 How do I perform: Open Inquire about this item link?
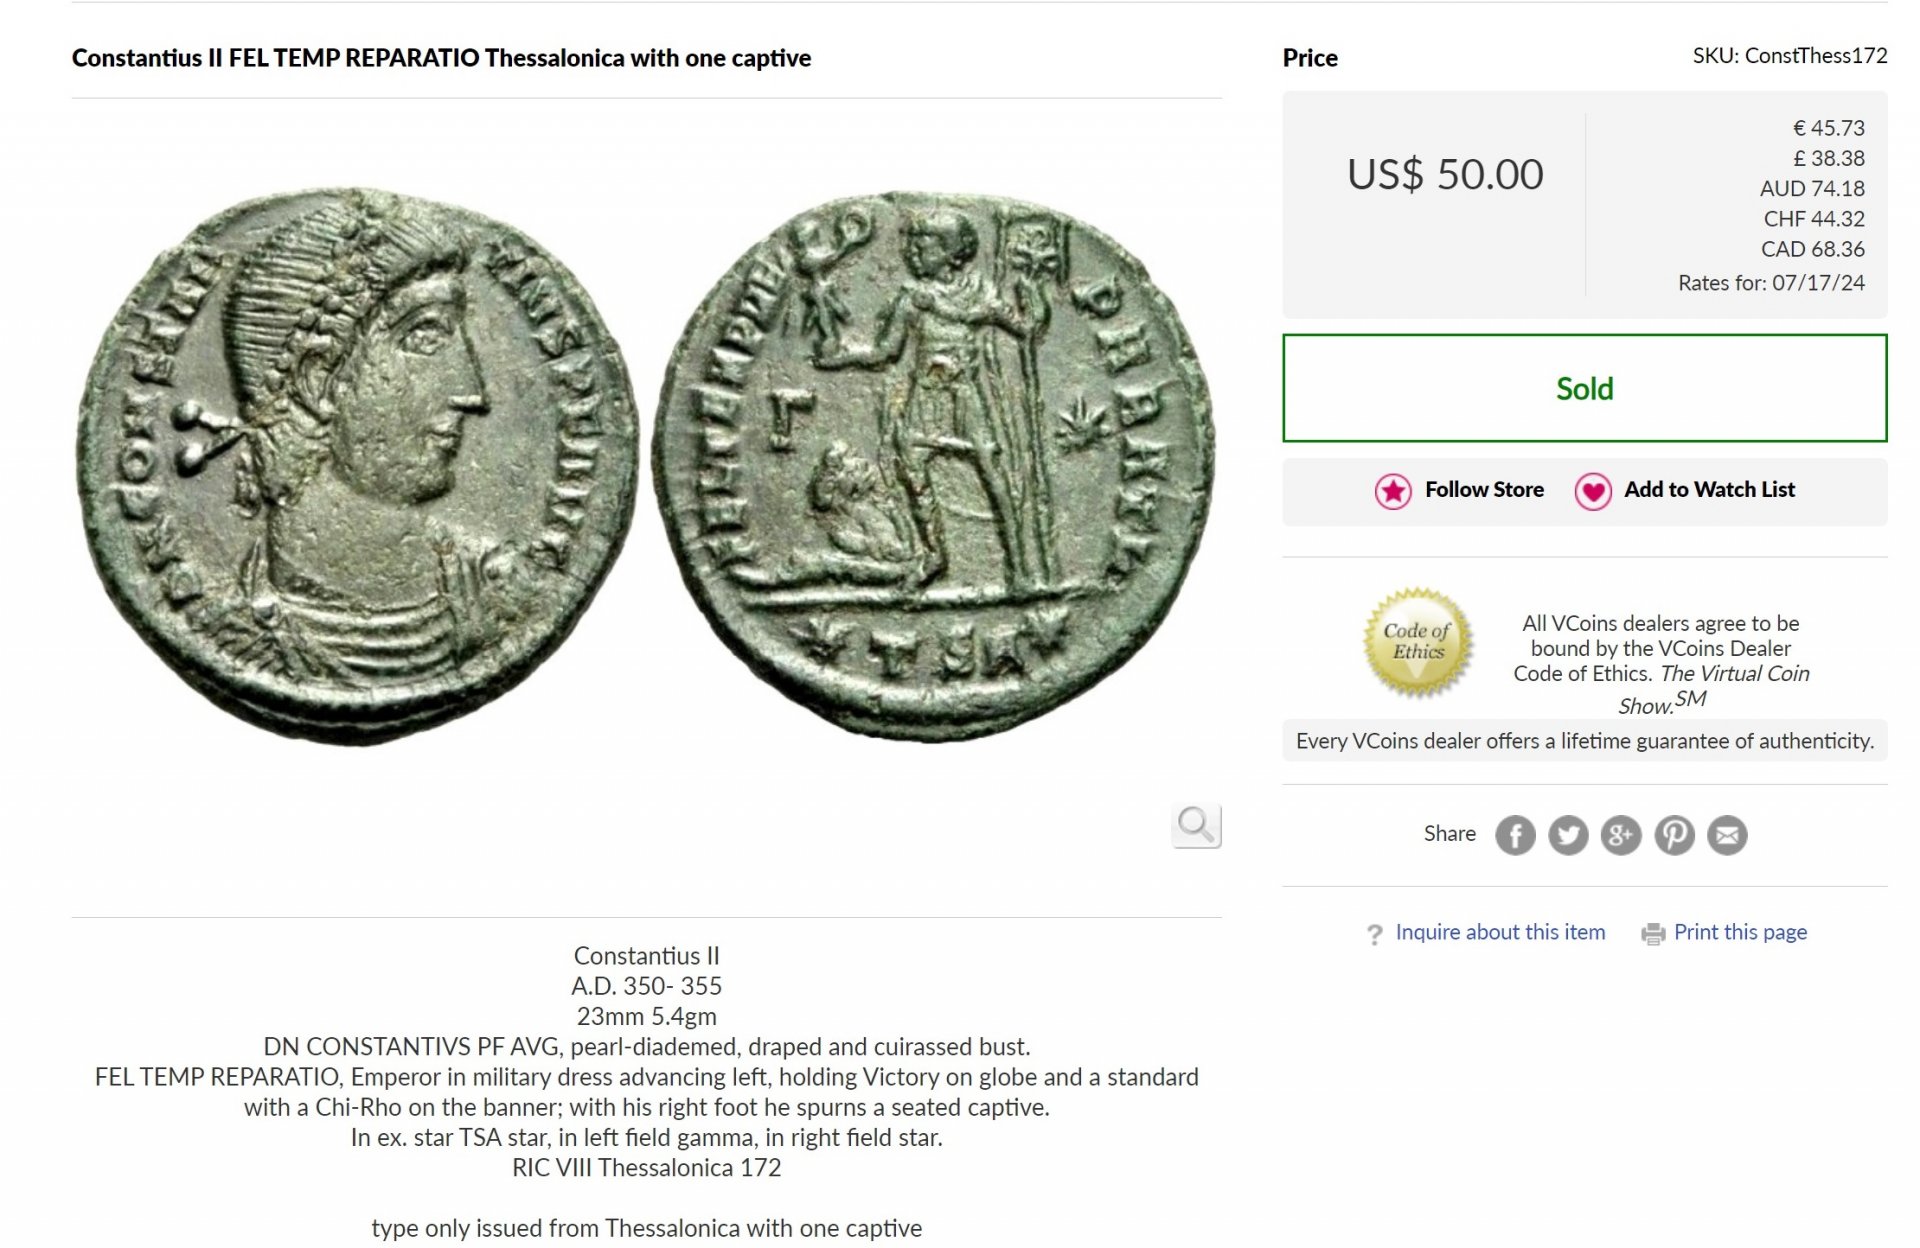click(1500, 932)
